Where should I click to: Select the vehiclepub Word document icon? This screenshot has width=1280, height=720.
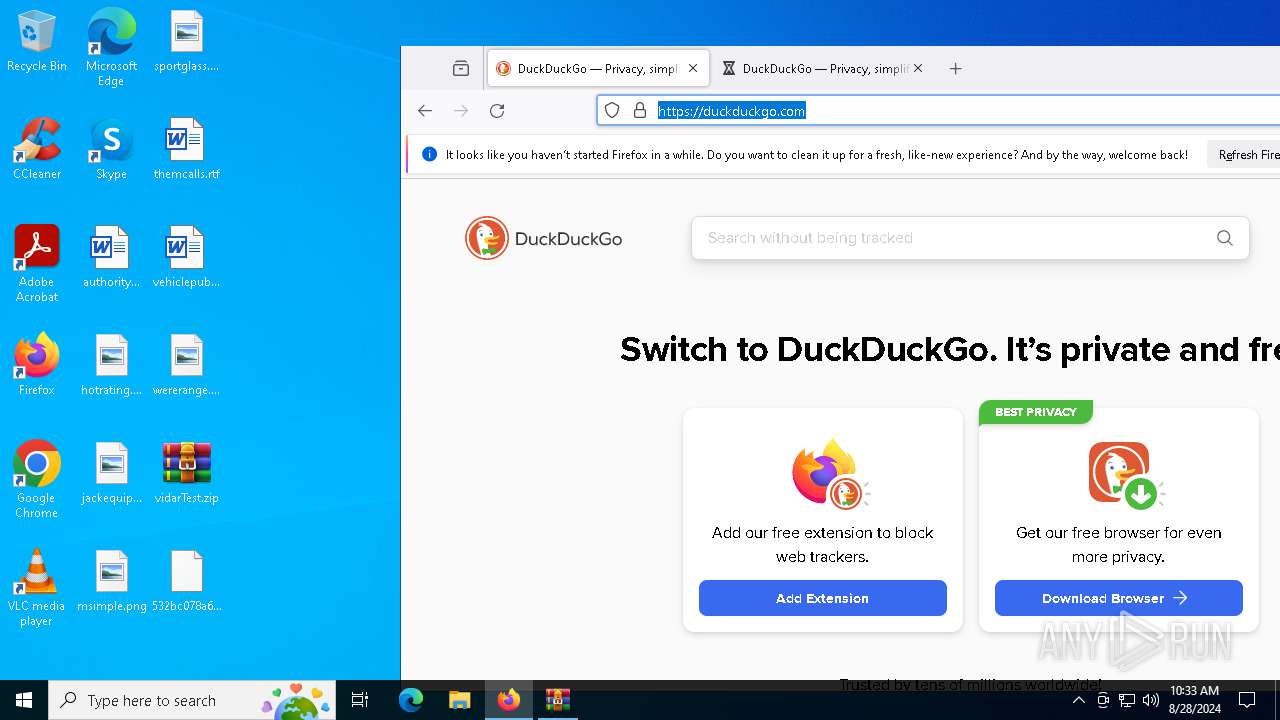point(186,258)
